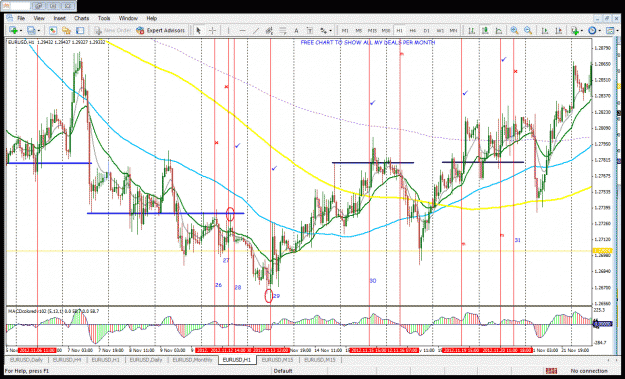
Task: Select the Text tool (A)
Action: pyautogui.click(x=296, y=30)
